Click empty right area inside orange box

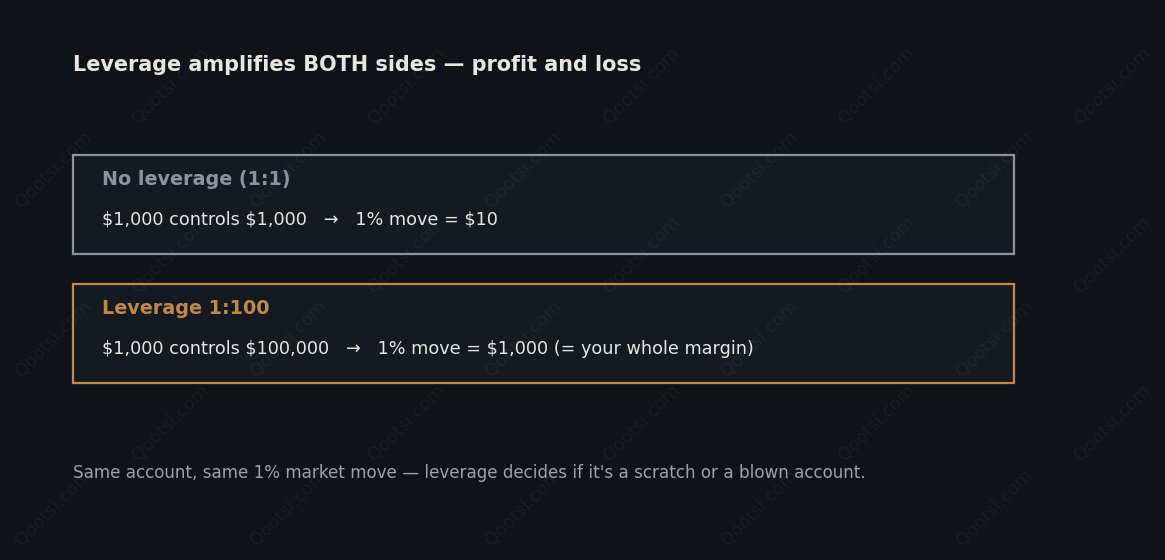pos(892,333)
